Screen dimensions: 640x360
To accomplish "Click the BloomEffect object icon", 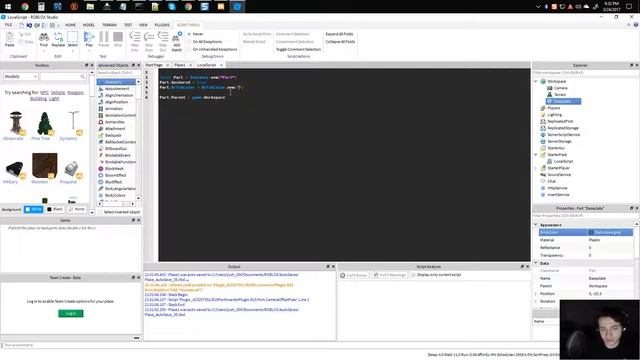I will 101,175.
